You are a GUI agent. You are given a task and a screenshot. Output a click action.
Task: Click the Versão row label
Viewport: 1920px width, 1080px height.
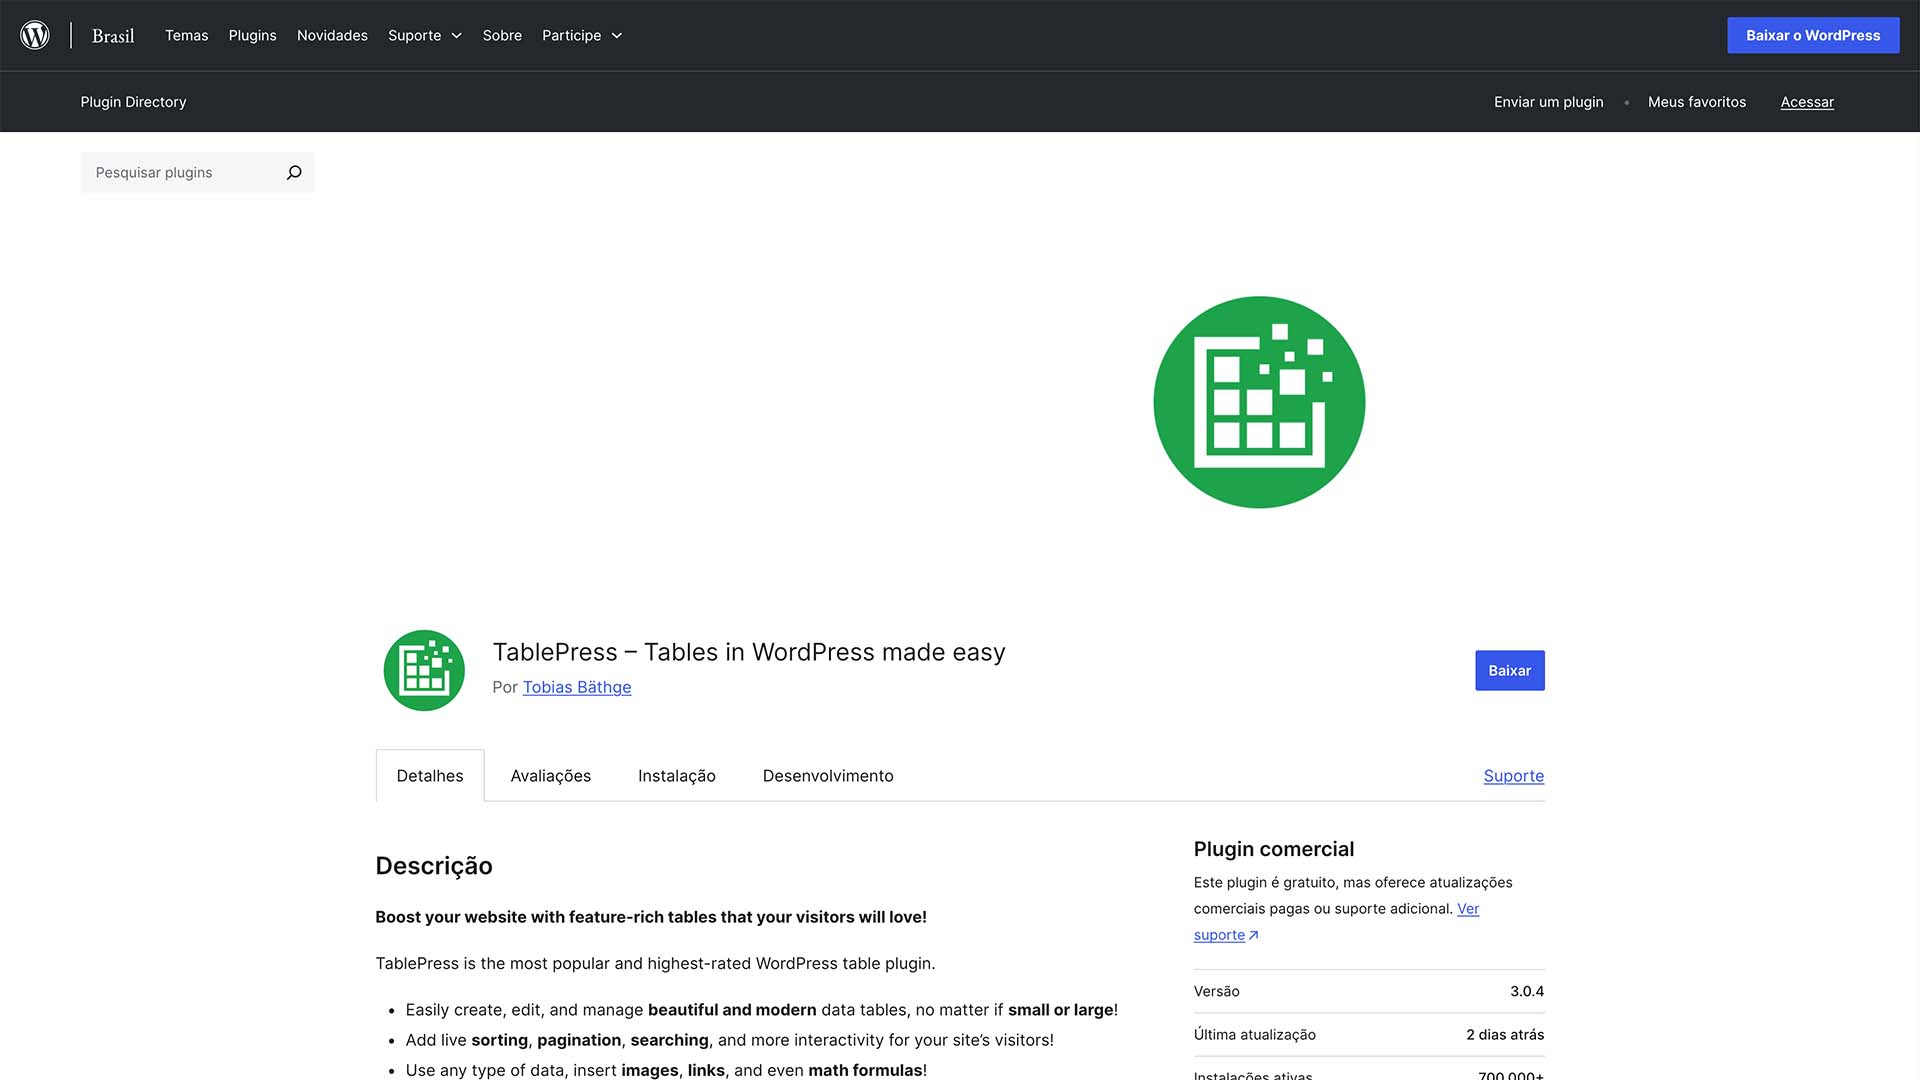pos(1216,991)
